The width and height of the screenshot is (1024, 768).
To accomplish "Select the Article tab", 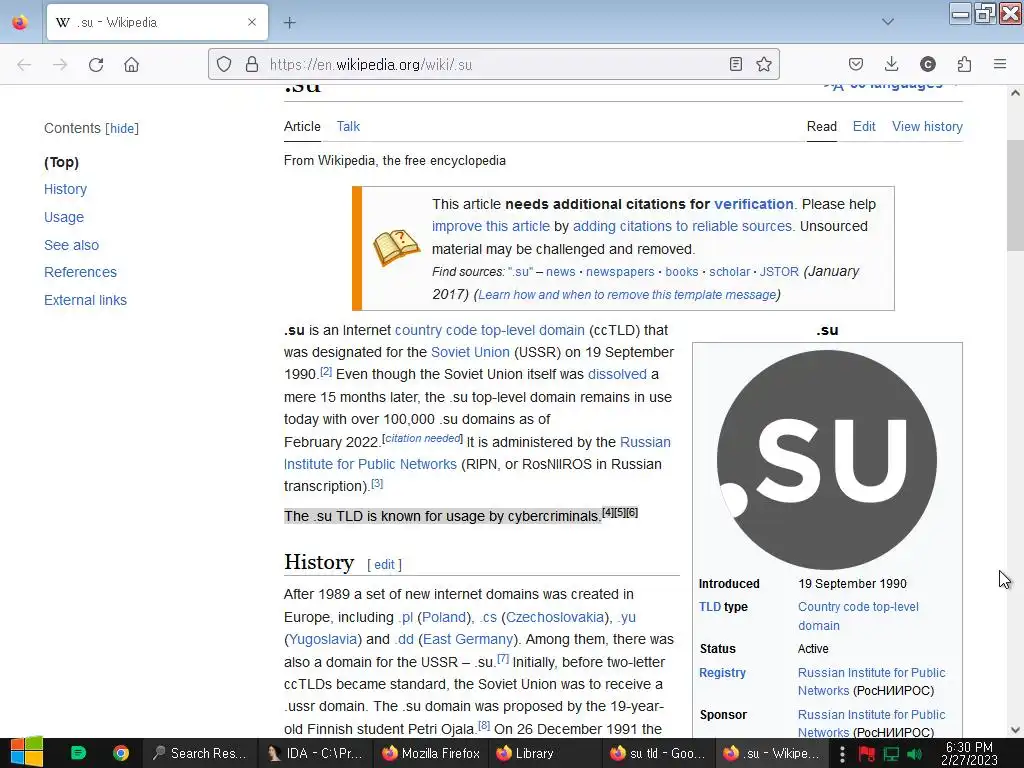I will coord(302,127).
